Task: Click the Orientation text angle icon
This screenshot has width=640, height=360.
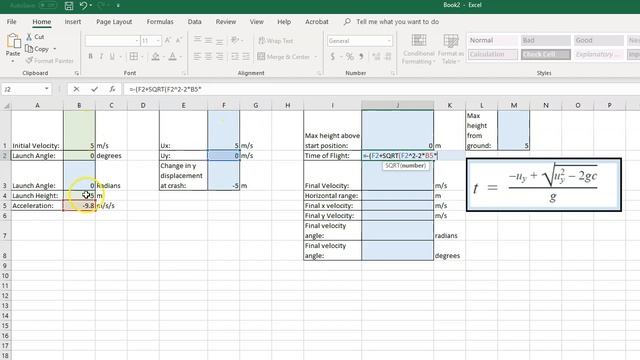Action: coord(235,40)
